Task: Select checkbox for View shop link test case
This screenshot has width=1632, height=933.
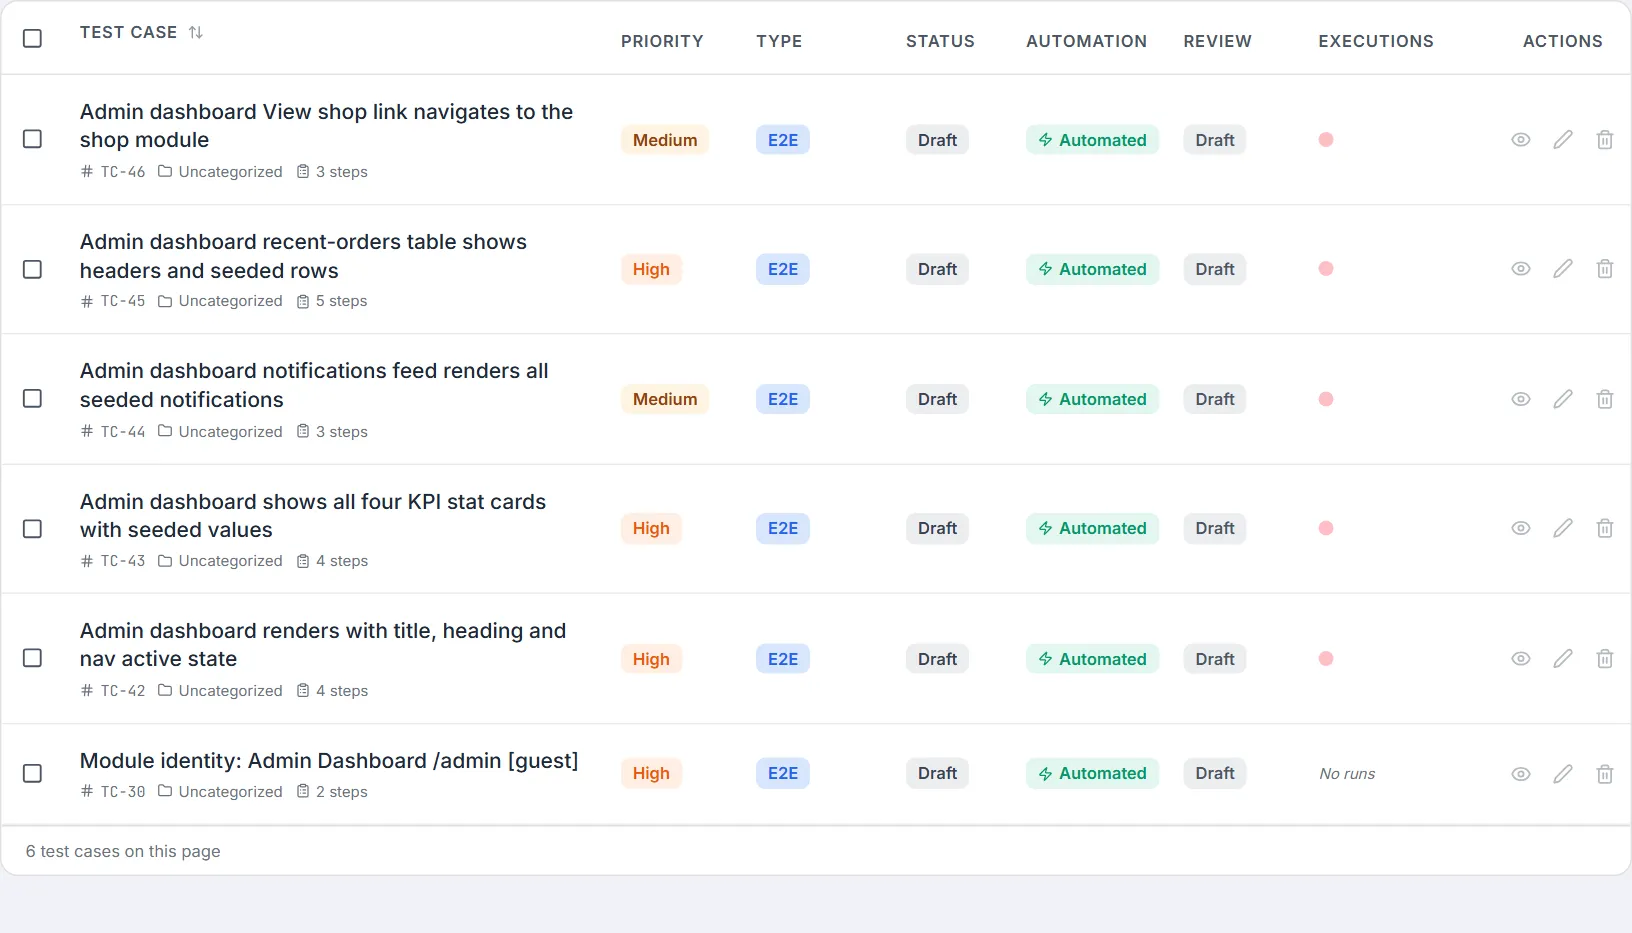Action: pos(32,139)
